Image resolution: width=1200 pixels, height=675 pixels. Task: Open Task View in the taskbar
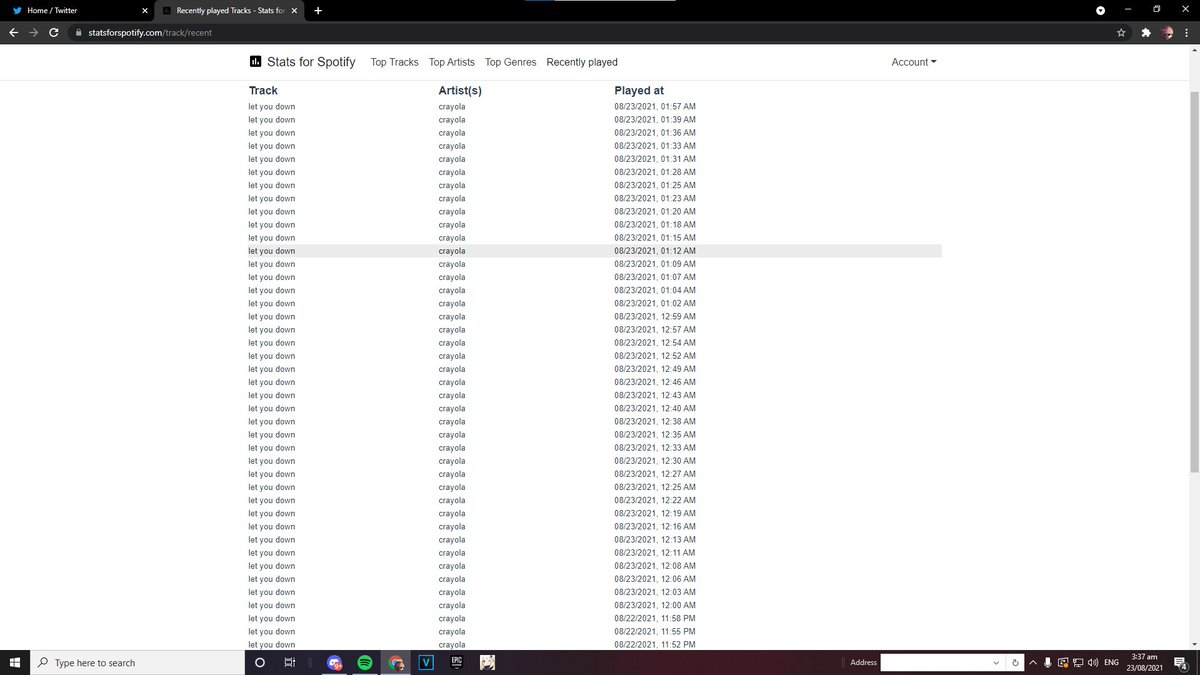click(289, 663)
